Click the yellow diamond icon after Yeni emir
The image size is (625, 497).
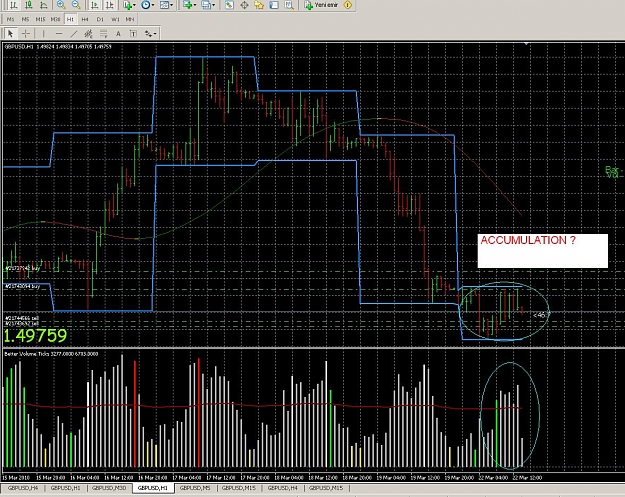pos(348,5)
